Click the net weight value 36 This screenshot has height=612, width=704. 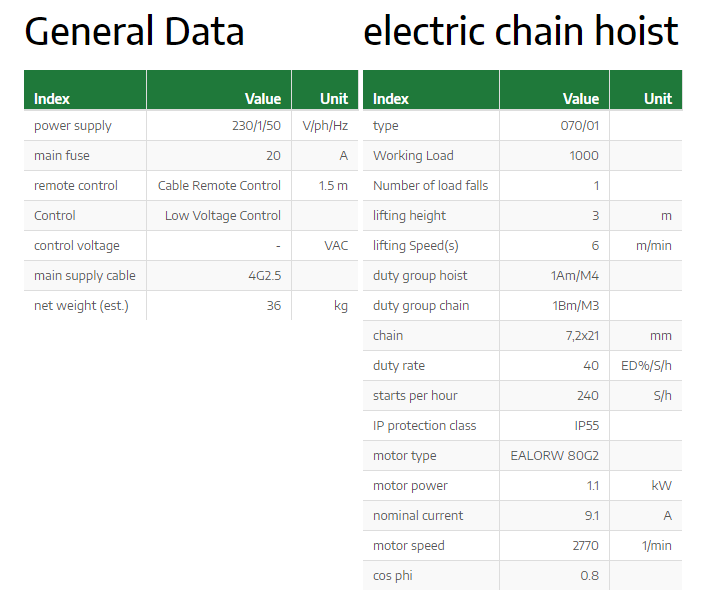pos(274,306)
